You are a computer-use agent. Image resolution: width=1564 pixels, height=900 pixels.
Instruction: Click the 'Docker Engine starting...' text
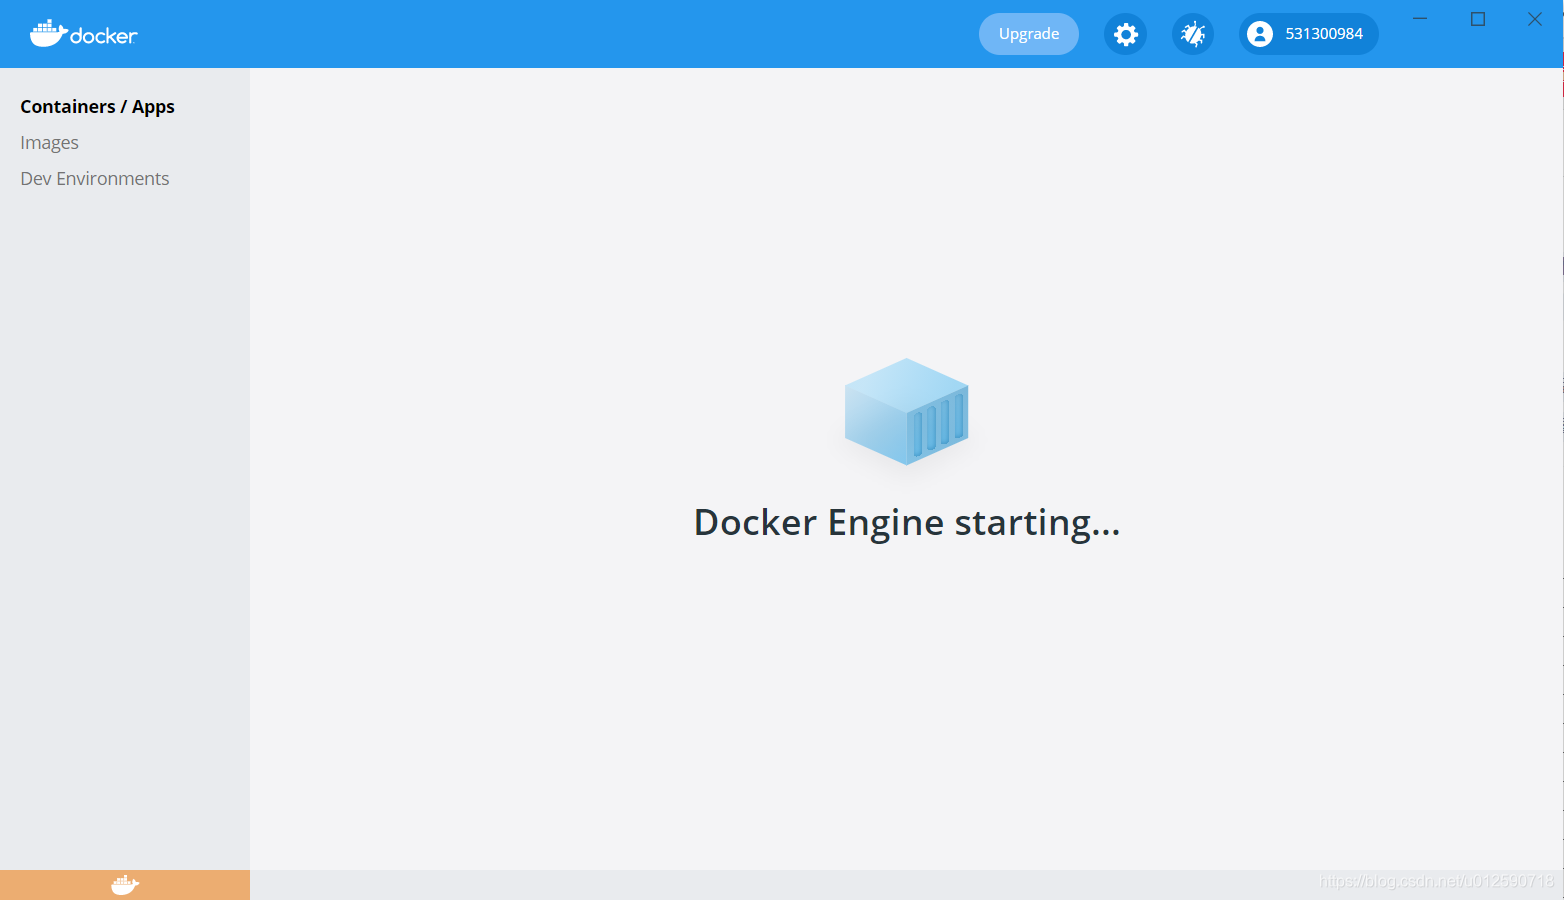[907, 523]
